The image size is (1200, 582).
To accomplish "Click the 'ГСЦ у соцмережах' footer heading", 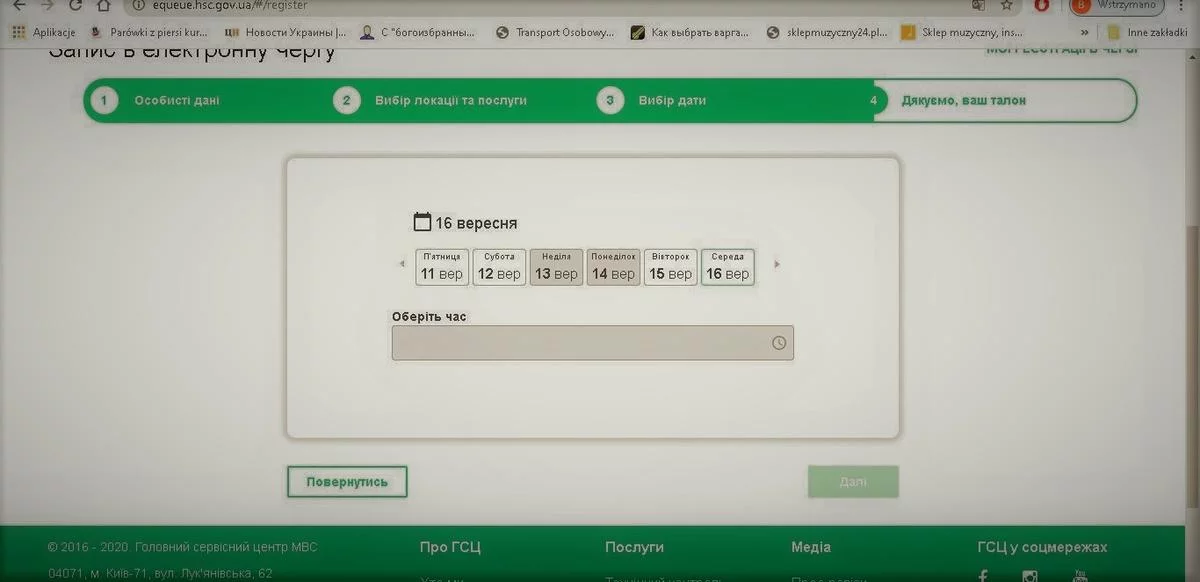I will 1042,547.
